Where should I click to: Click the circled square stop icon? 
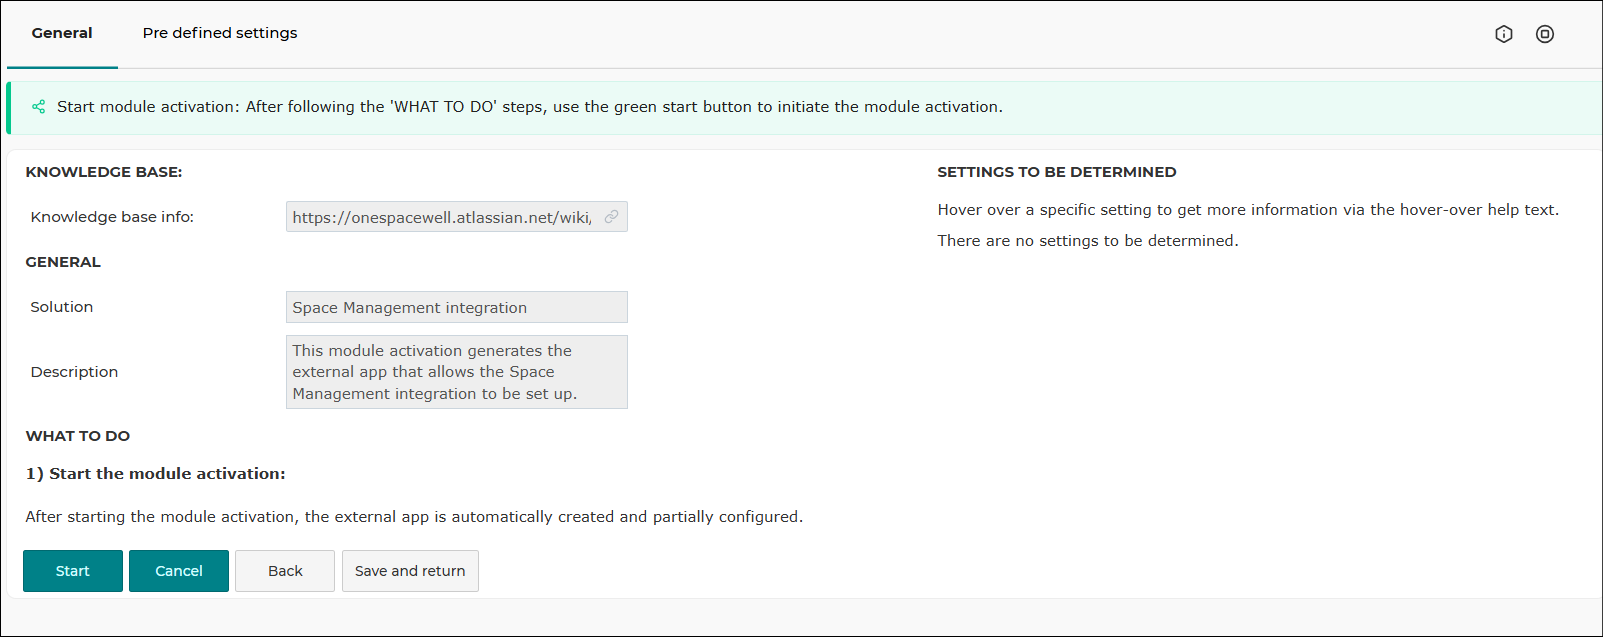1545,34
